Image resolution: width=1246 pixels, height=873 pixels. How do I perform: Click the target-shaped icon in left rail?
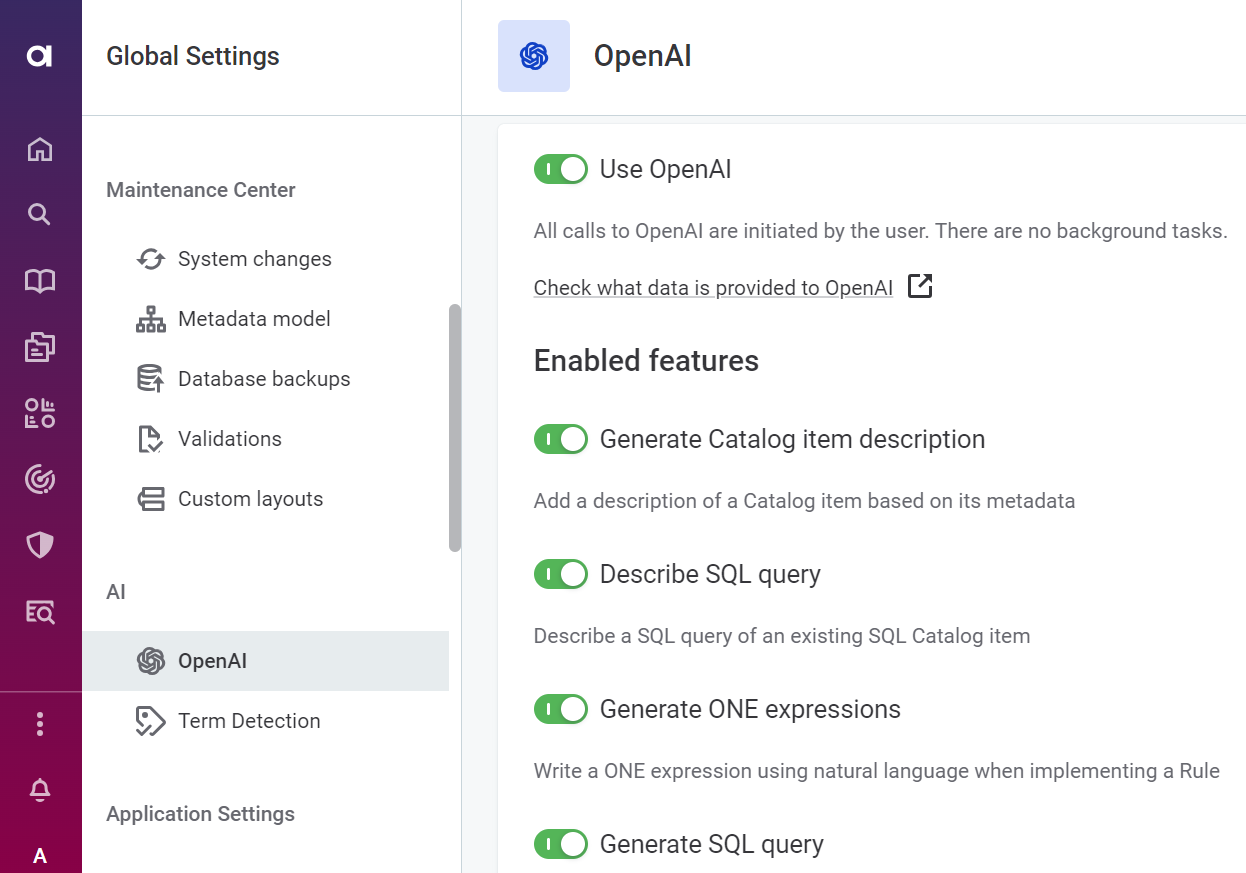pos(40,480)
